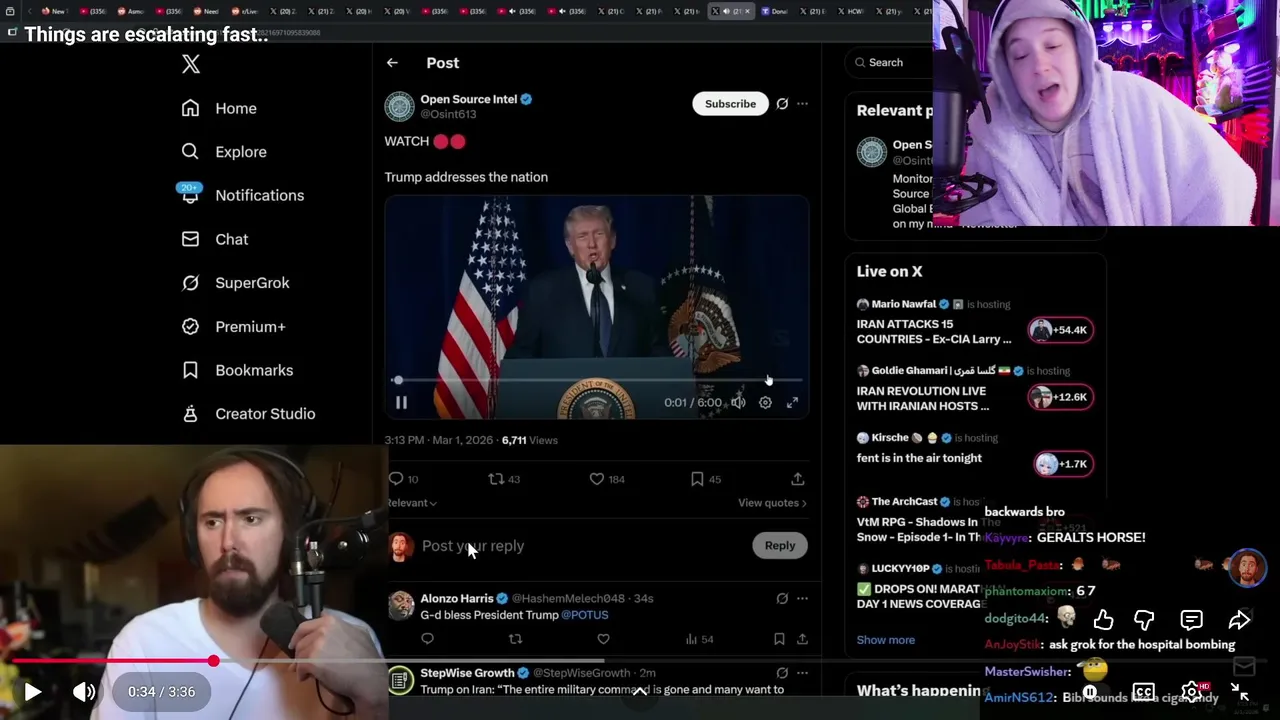Toggle closed captions CC button

click(x=1143, y=692)
